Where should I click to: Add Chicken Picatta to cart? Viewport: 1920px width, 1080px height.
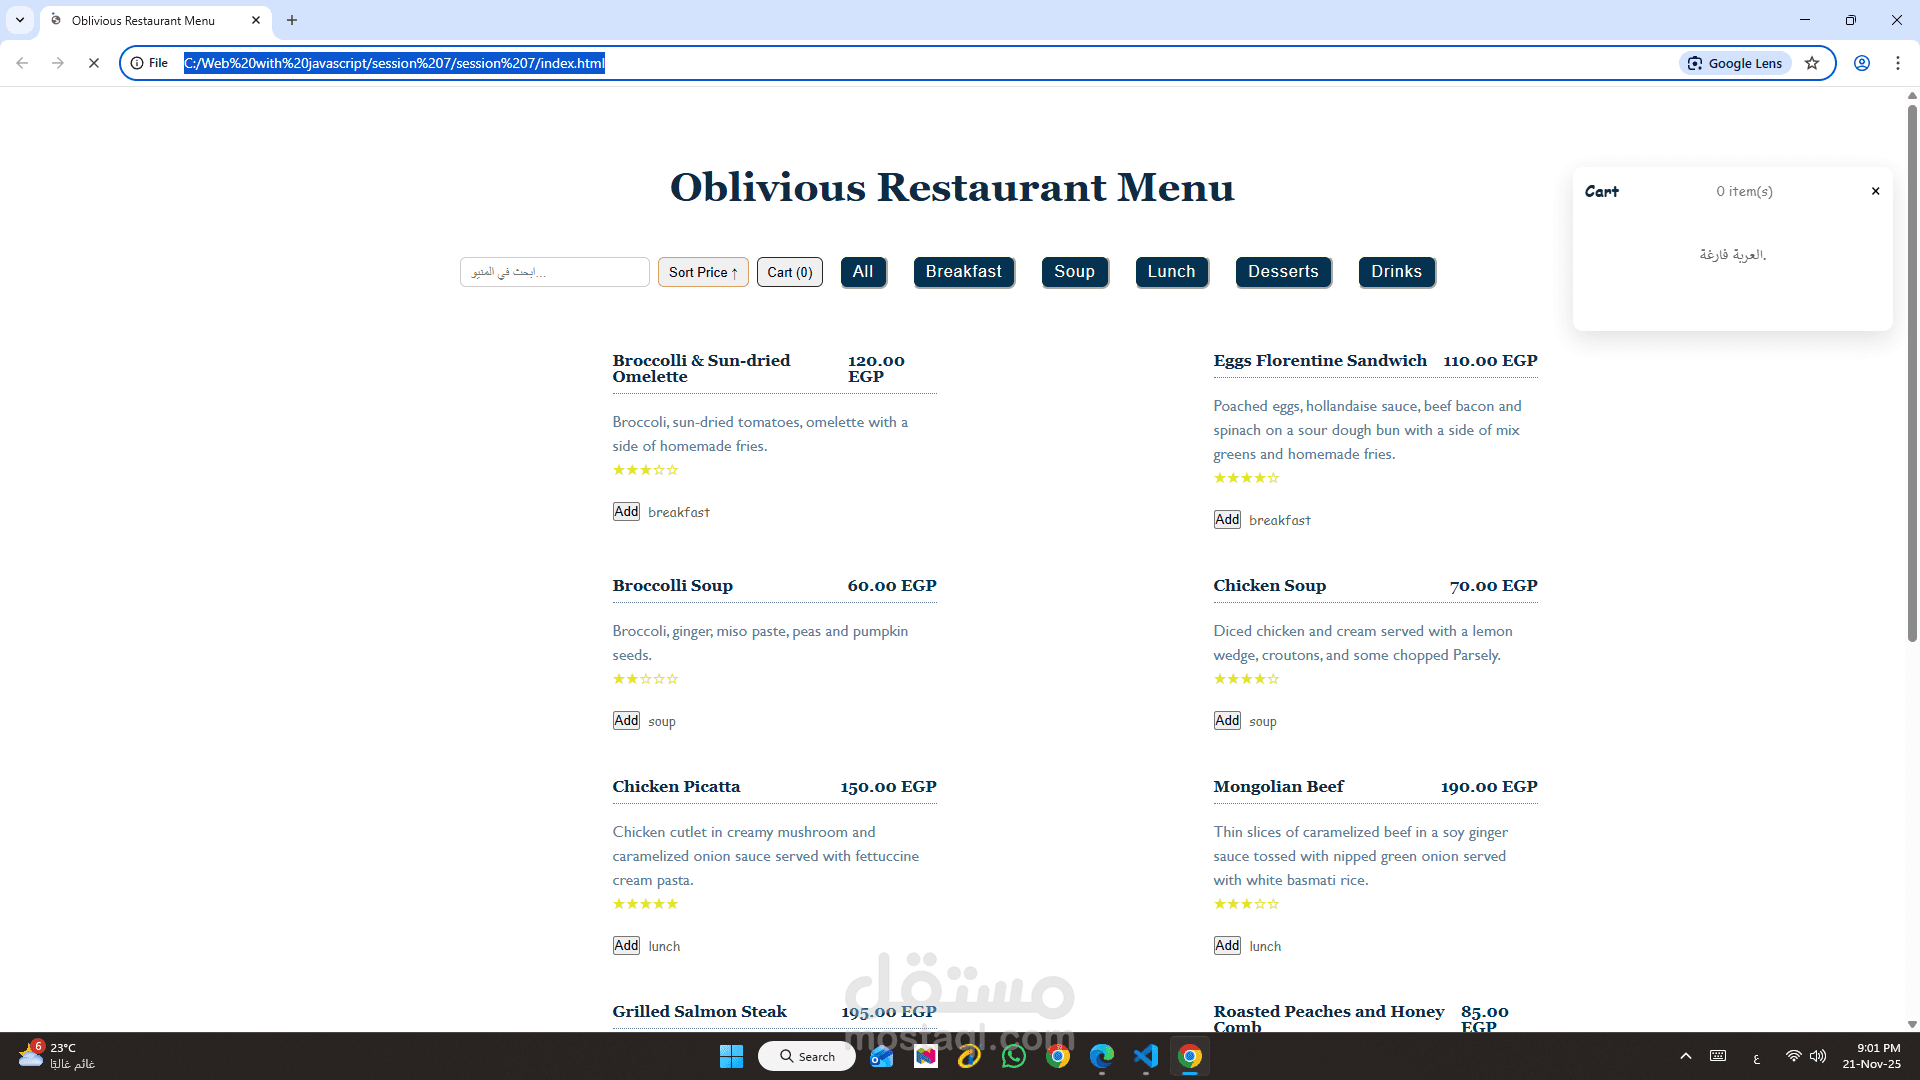626,945
